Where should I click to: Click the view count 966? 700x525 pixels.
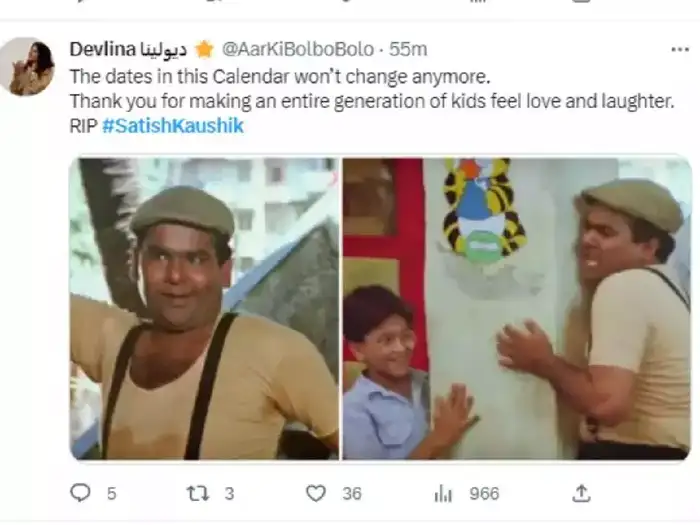[484, 493]
